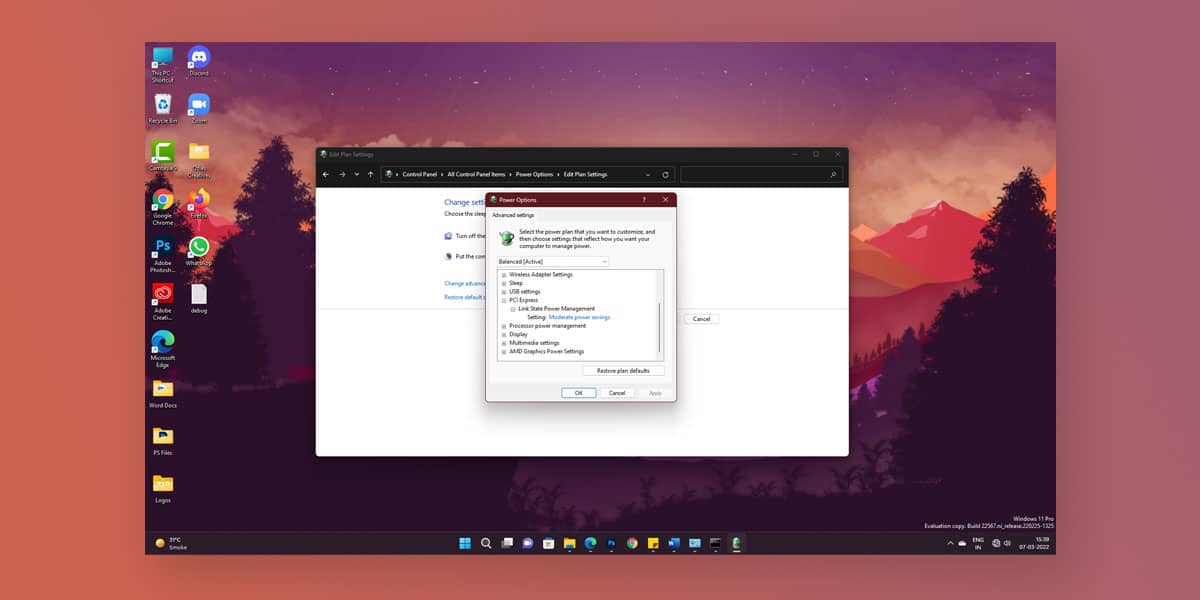The width and height of the screenshot is (1200, 600).
Task: Click the taskbar Search magnifier icon
Action: click(x=486, y=543)
